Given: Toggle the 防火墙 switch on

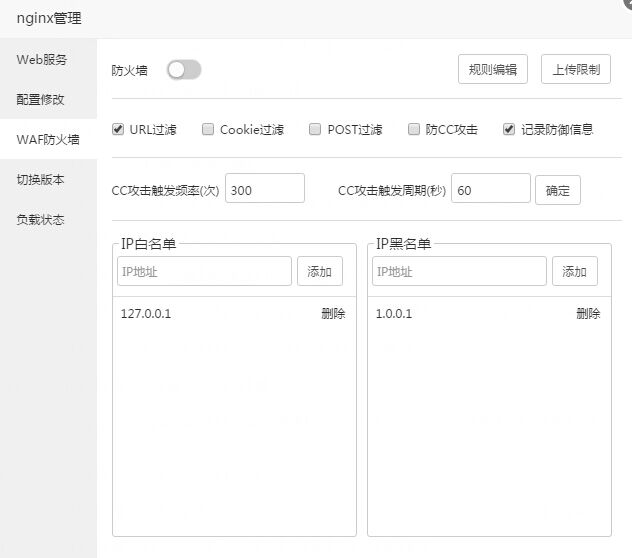Looking at the screenshot, I should [x=184, y=69].
